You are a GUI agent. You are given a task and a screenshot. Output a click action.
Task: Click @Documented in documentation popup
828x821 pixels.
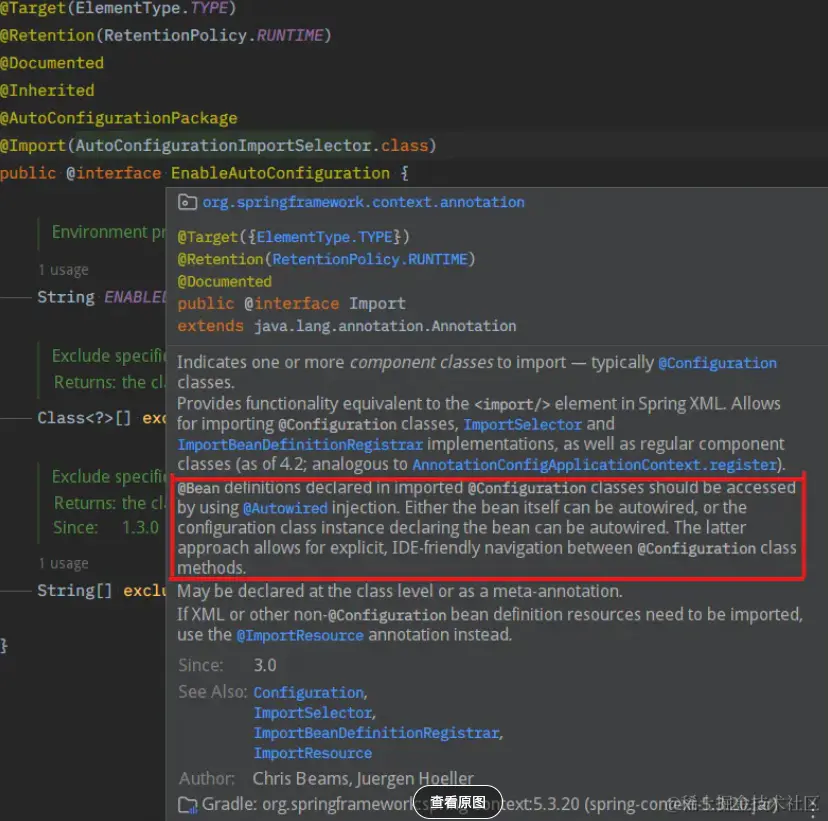point(224,281)
